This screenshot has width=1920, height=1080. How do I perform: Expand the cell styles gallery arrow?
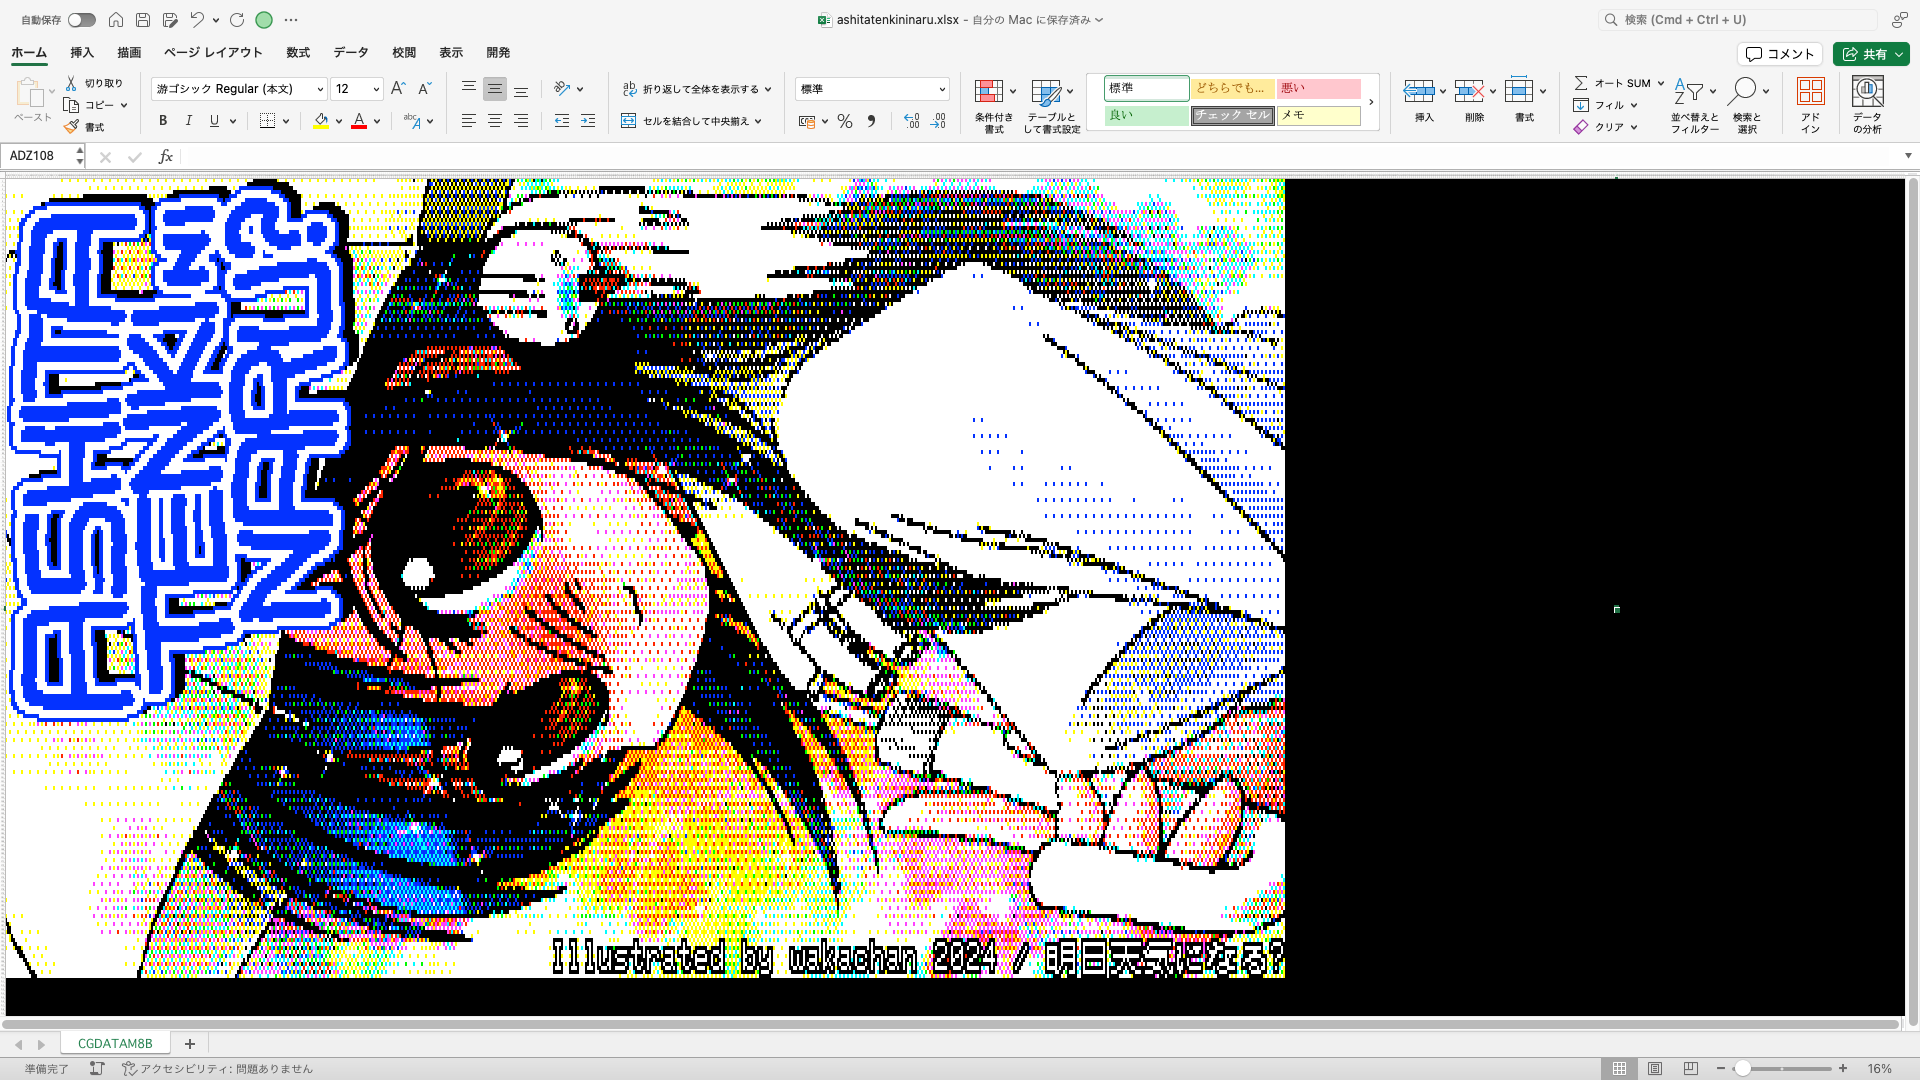click(x=1371, y=102)
